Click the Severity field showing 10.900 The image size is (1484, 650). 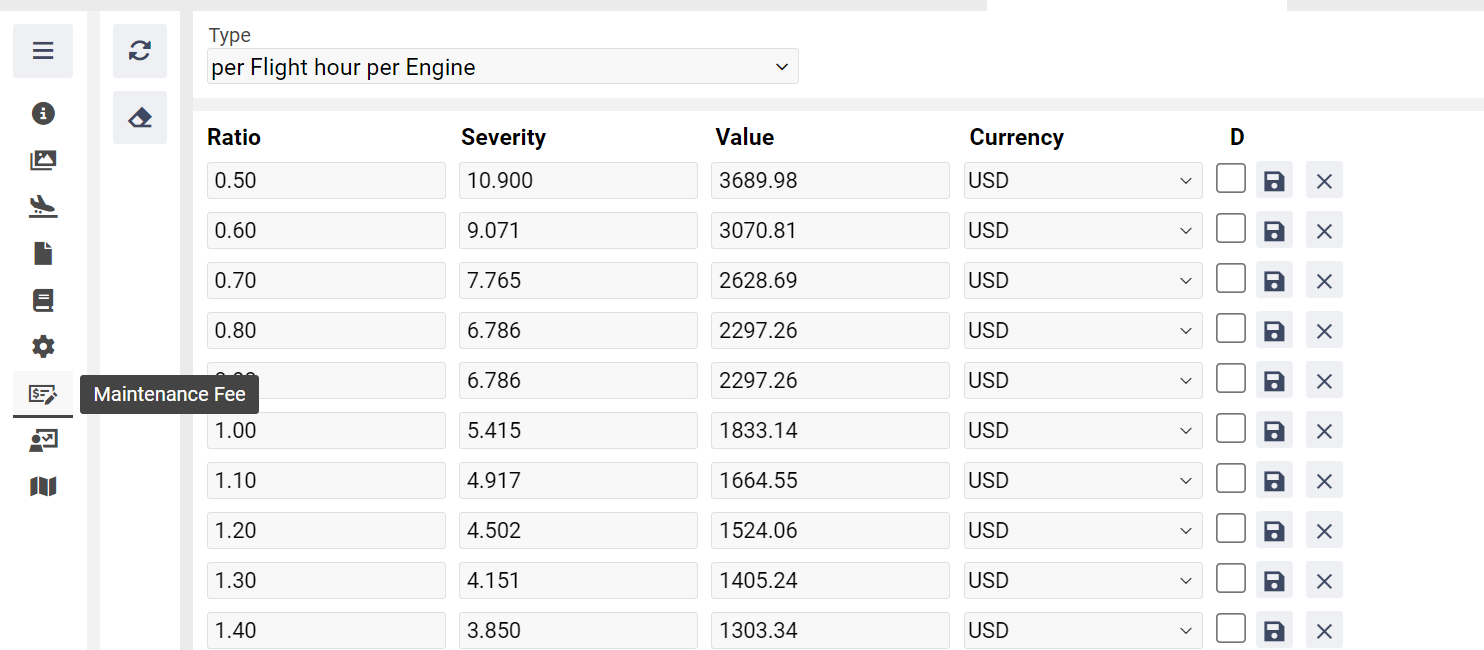point(578,181)
